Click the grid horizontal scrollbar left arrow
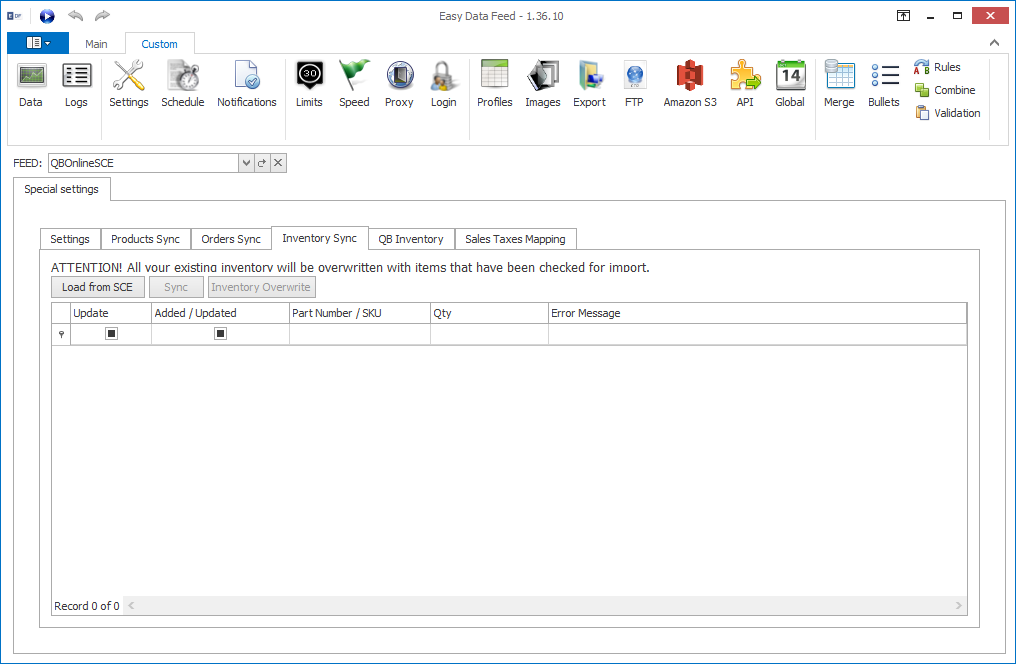This screenshot has width=1016, height=664. pos(131,606)
